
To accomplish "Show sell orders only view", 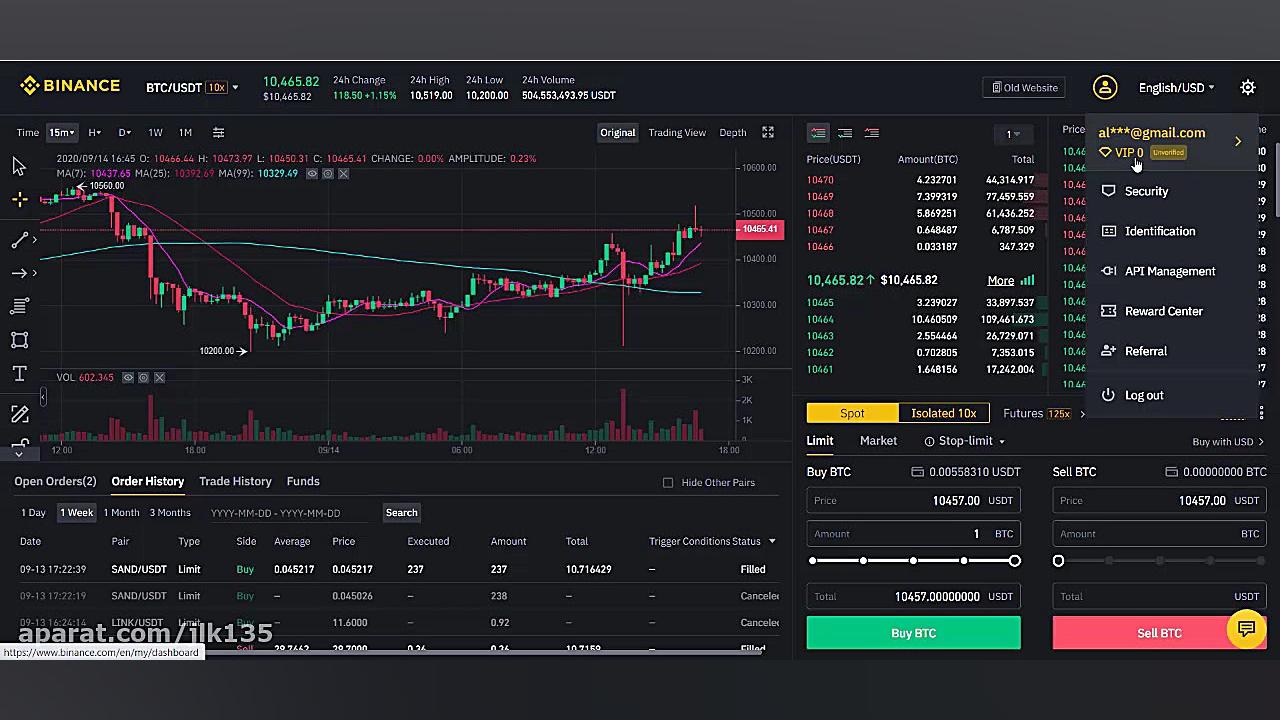I will 872,133.
